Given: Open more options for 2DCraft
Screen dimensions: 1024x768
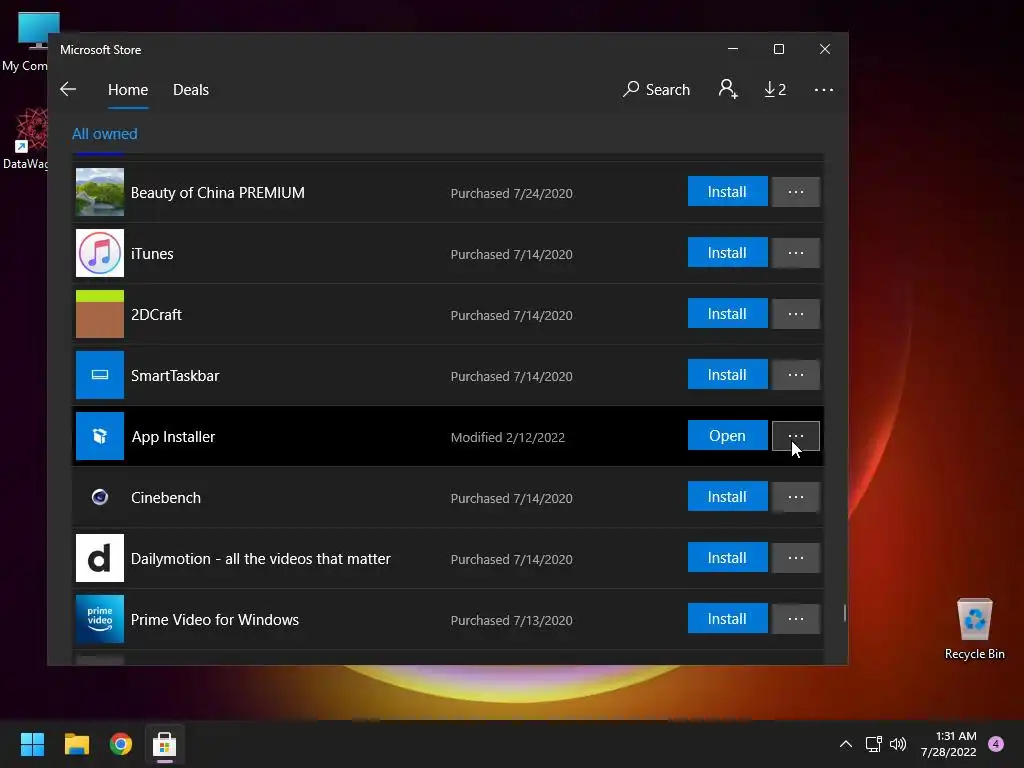Looking at the screenshot, I should (x=795, y=314).
